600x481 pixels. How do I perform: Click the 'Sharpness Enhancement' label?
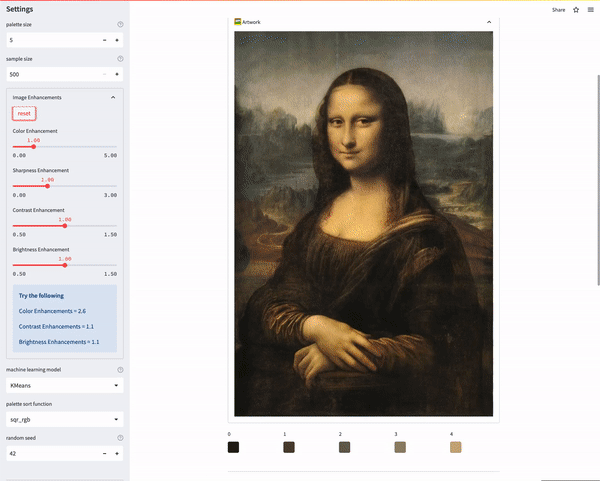[x=41, y=171]
